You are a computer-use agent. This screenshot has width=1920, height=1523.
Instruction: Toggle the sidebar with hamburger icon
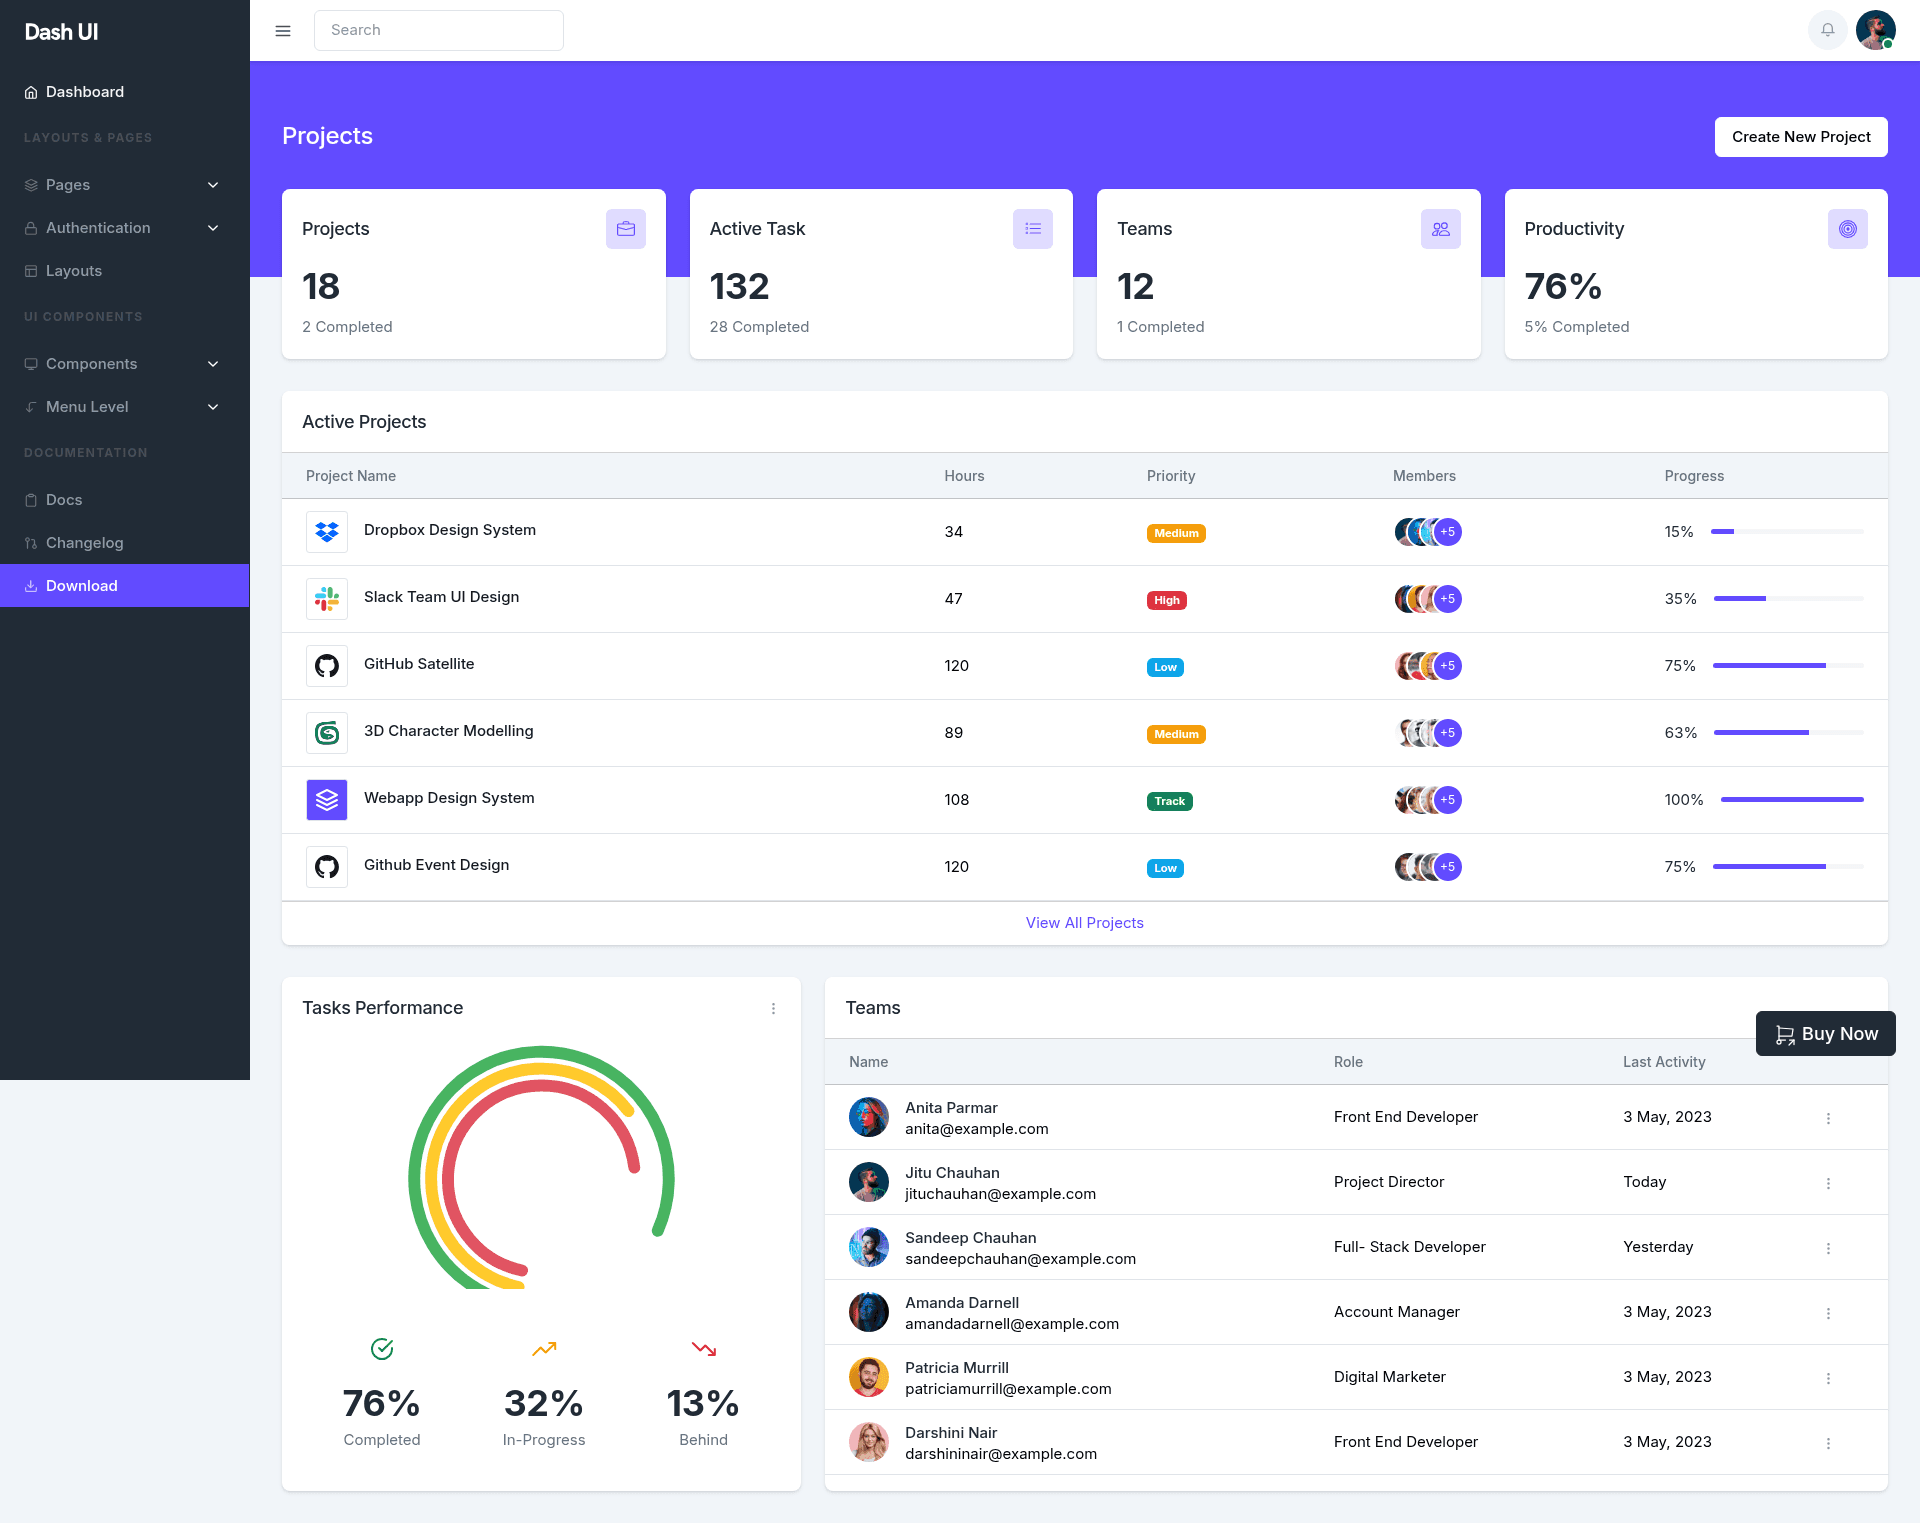(283, 31)
